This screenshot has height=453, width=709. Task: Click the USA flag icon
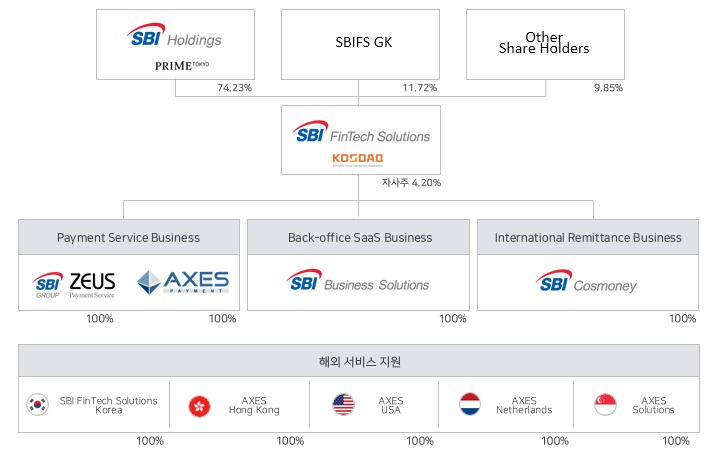pyautogui.click(x=344, y=404)
